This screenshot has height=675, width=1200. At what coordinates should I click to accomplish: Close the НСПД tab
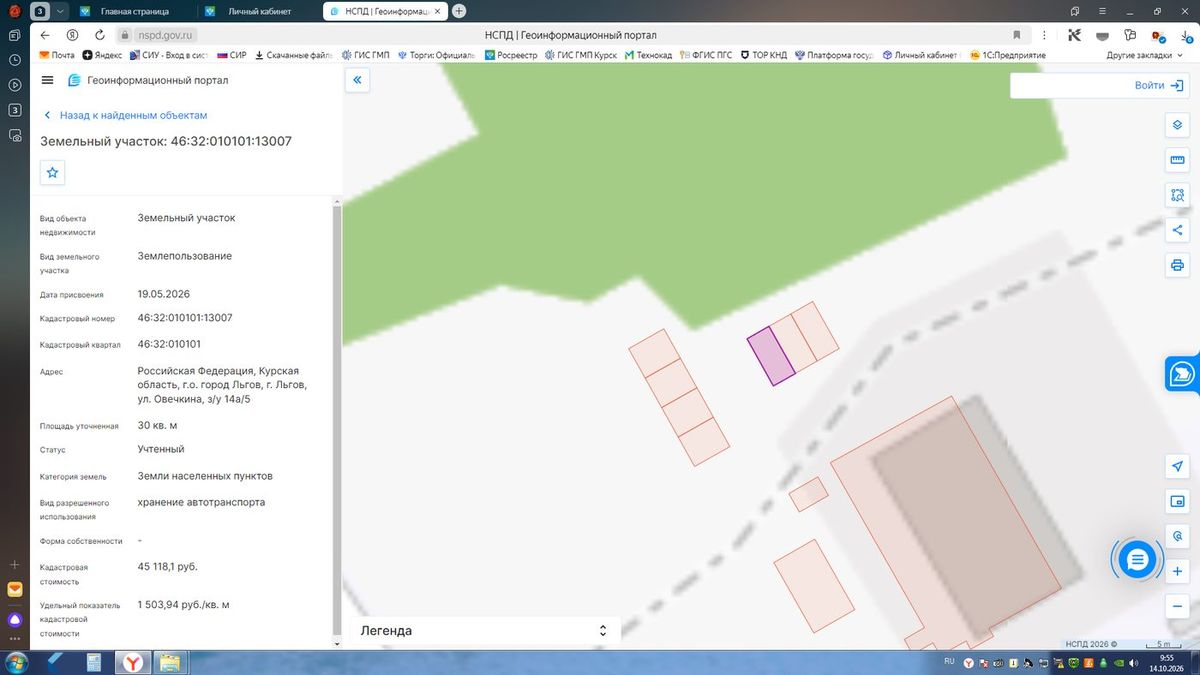[439, 11]
